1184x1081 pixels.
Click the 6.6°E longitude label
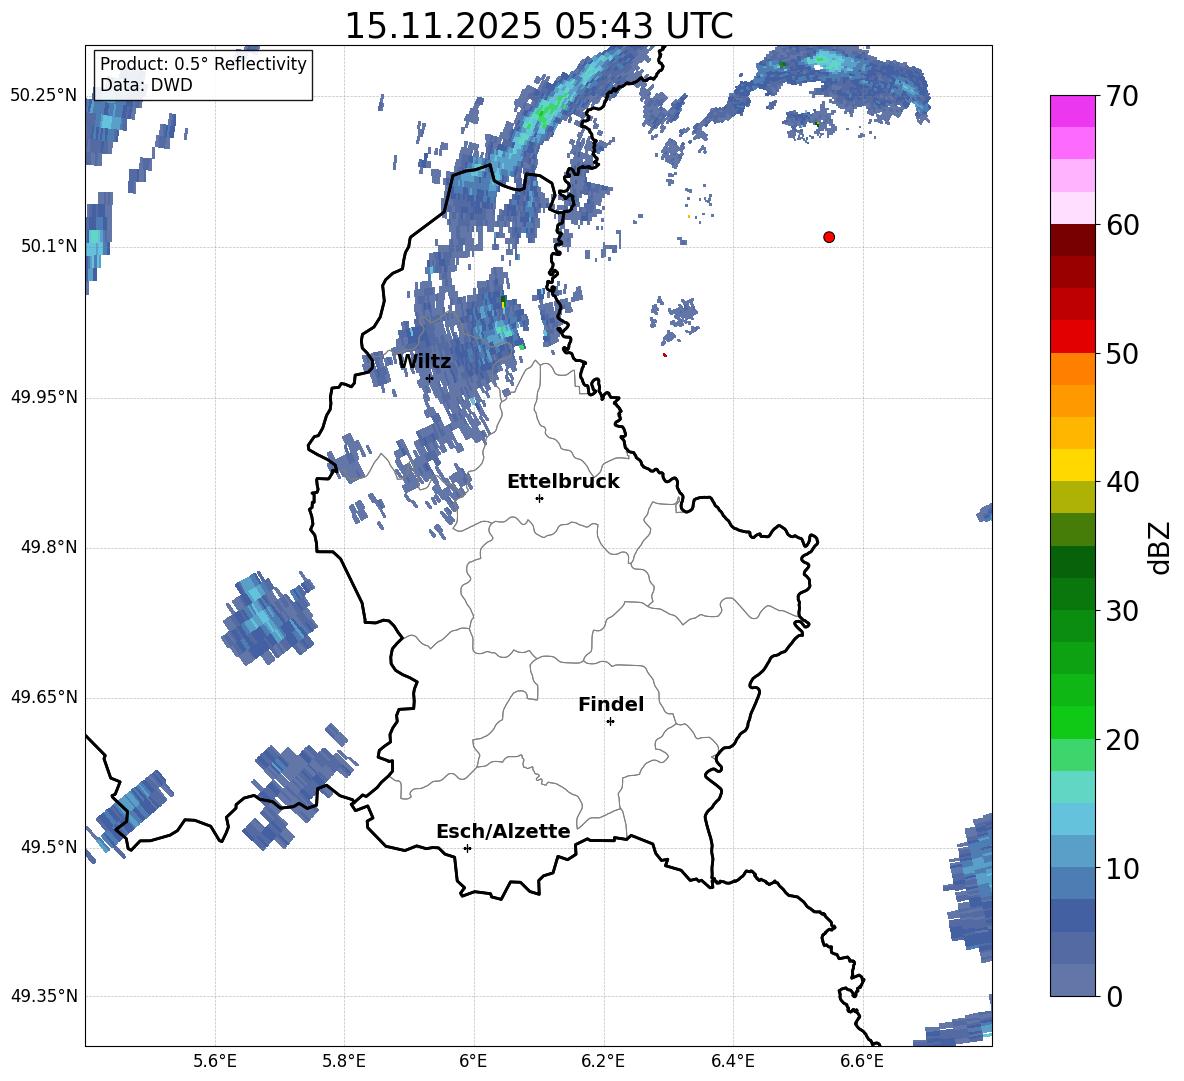[x=862, y=1061]
